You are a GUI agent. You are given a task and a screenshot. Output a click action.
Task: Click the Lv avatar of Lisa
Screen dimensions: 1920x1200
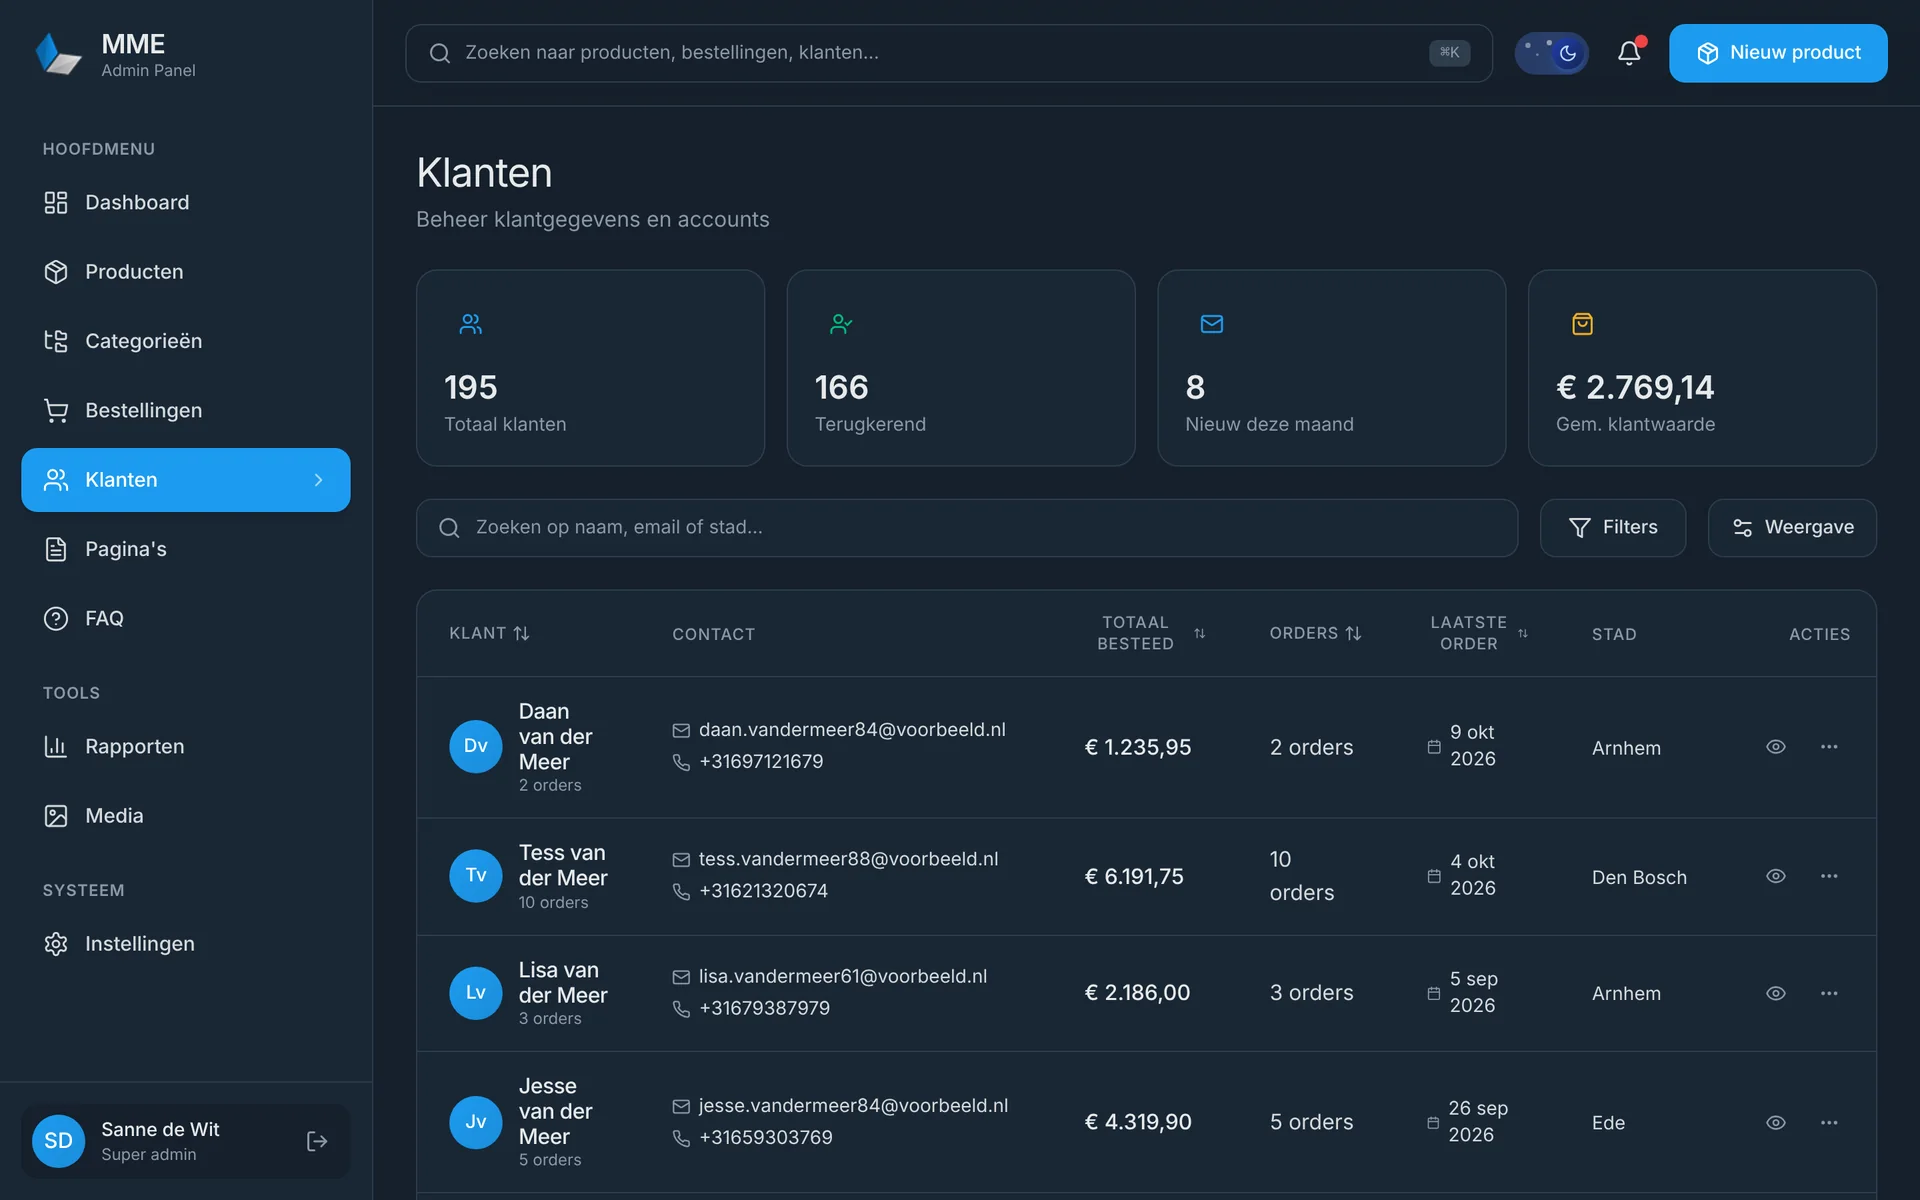click(476, 993)
